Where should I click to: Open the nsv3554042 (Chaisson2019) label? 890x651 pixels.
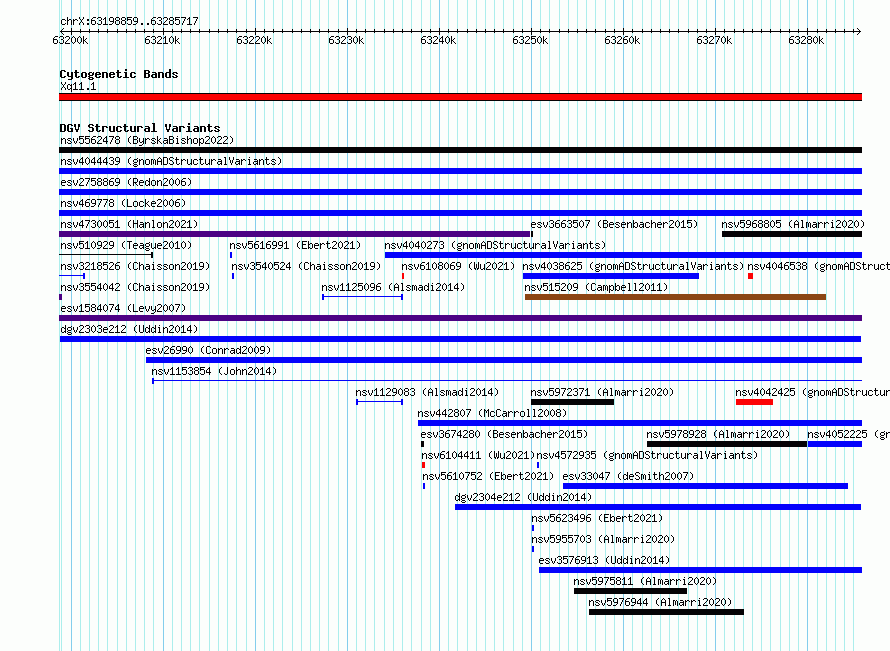(x=135, y=287)
